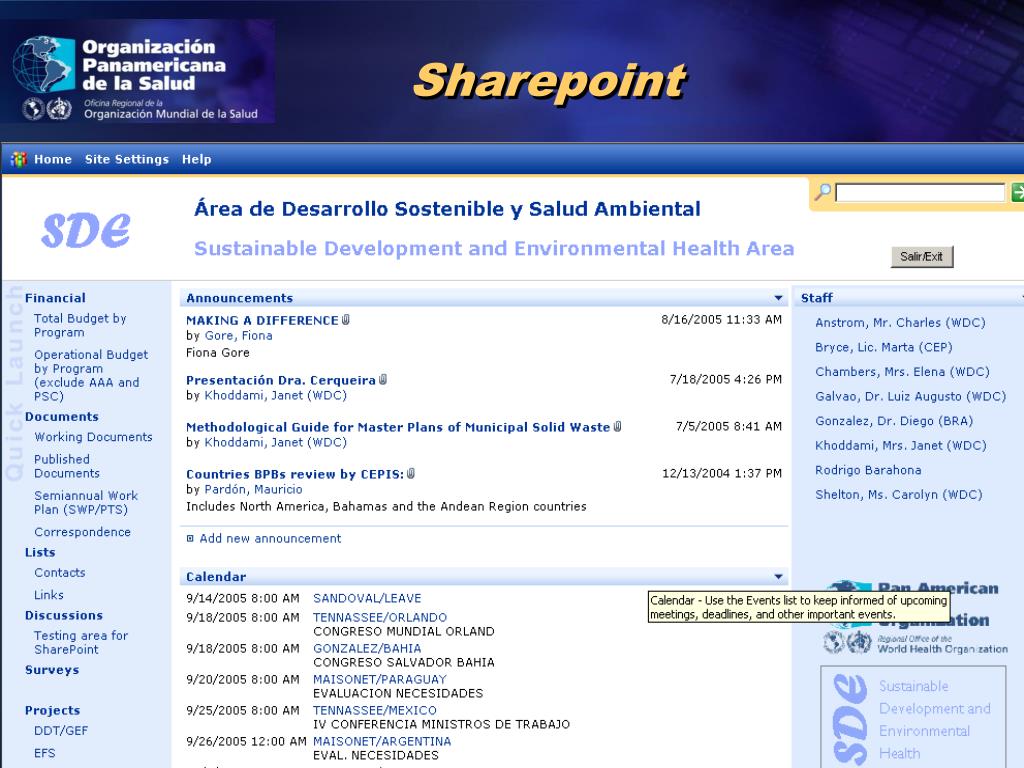Click the Salir/Exit button

click(921, 257)
